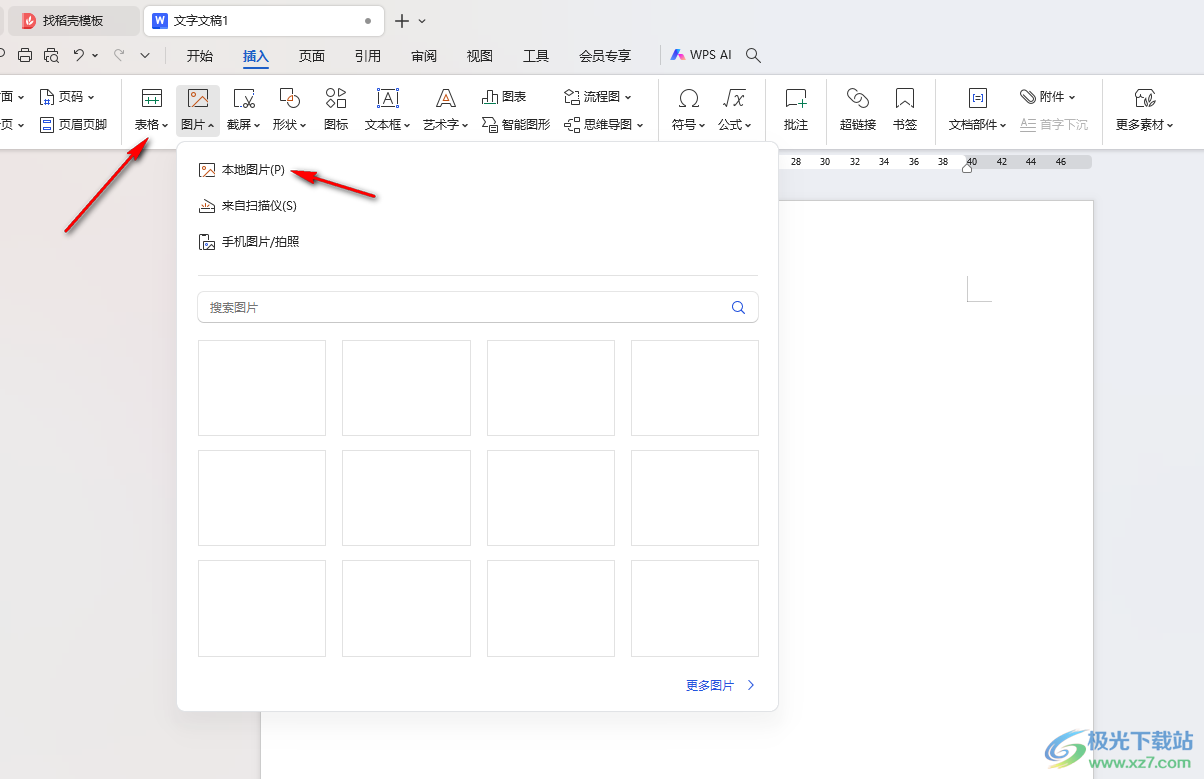Insert 智能图形 smart graphic
This screenshot has width=1204, height=779.
516,125
